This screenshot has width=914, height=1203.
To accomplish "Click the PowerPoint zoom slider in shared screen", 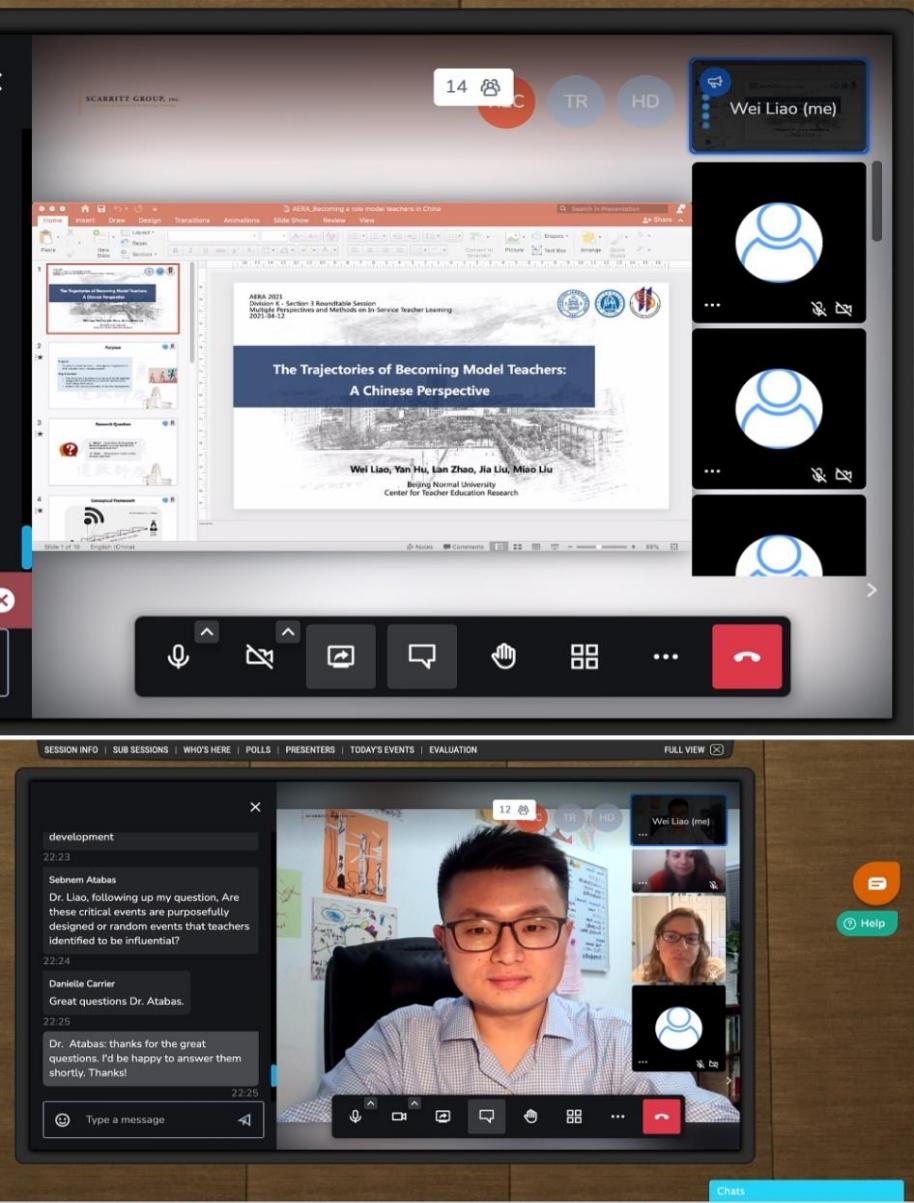I will click(x=598, y=547).
